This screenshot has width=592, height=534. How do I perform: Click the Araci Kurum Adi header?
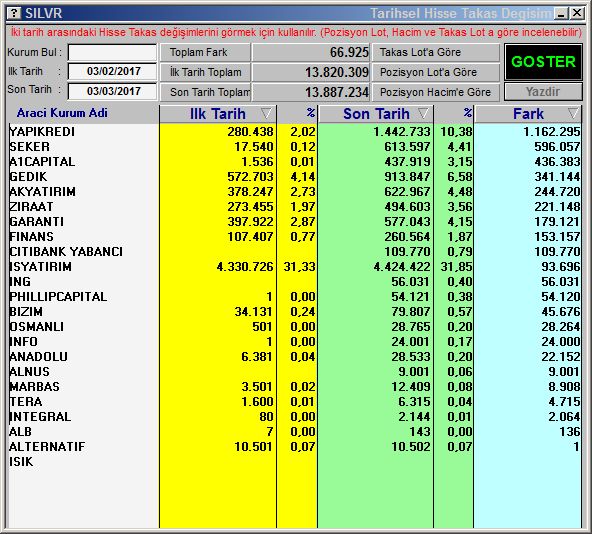(62, 113)
